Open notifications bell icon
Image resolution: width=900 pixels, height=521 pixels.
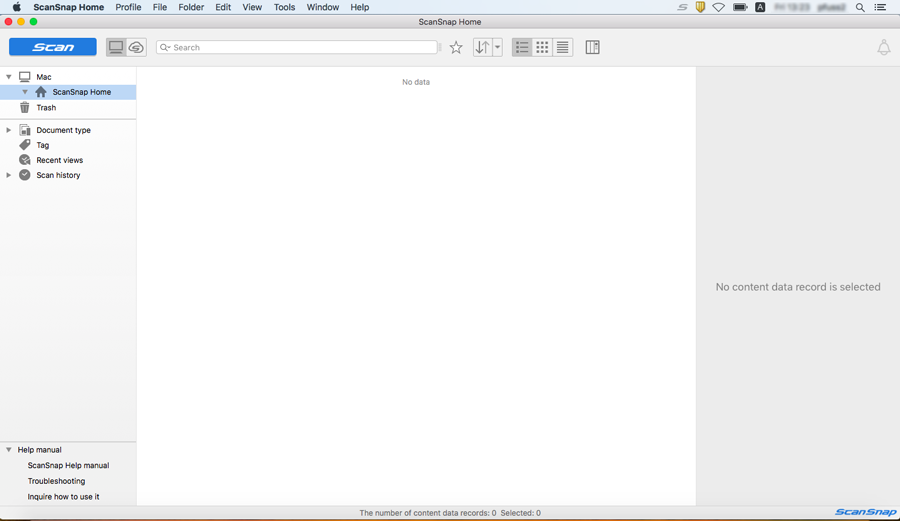pos(883,47)
